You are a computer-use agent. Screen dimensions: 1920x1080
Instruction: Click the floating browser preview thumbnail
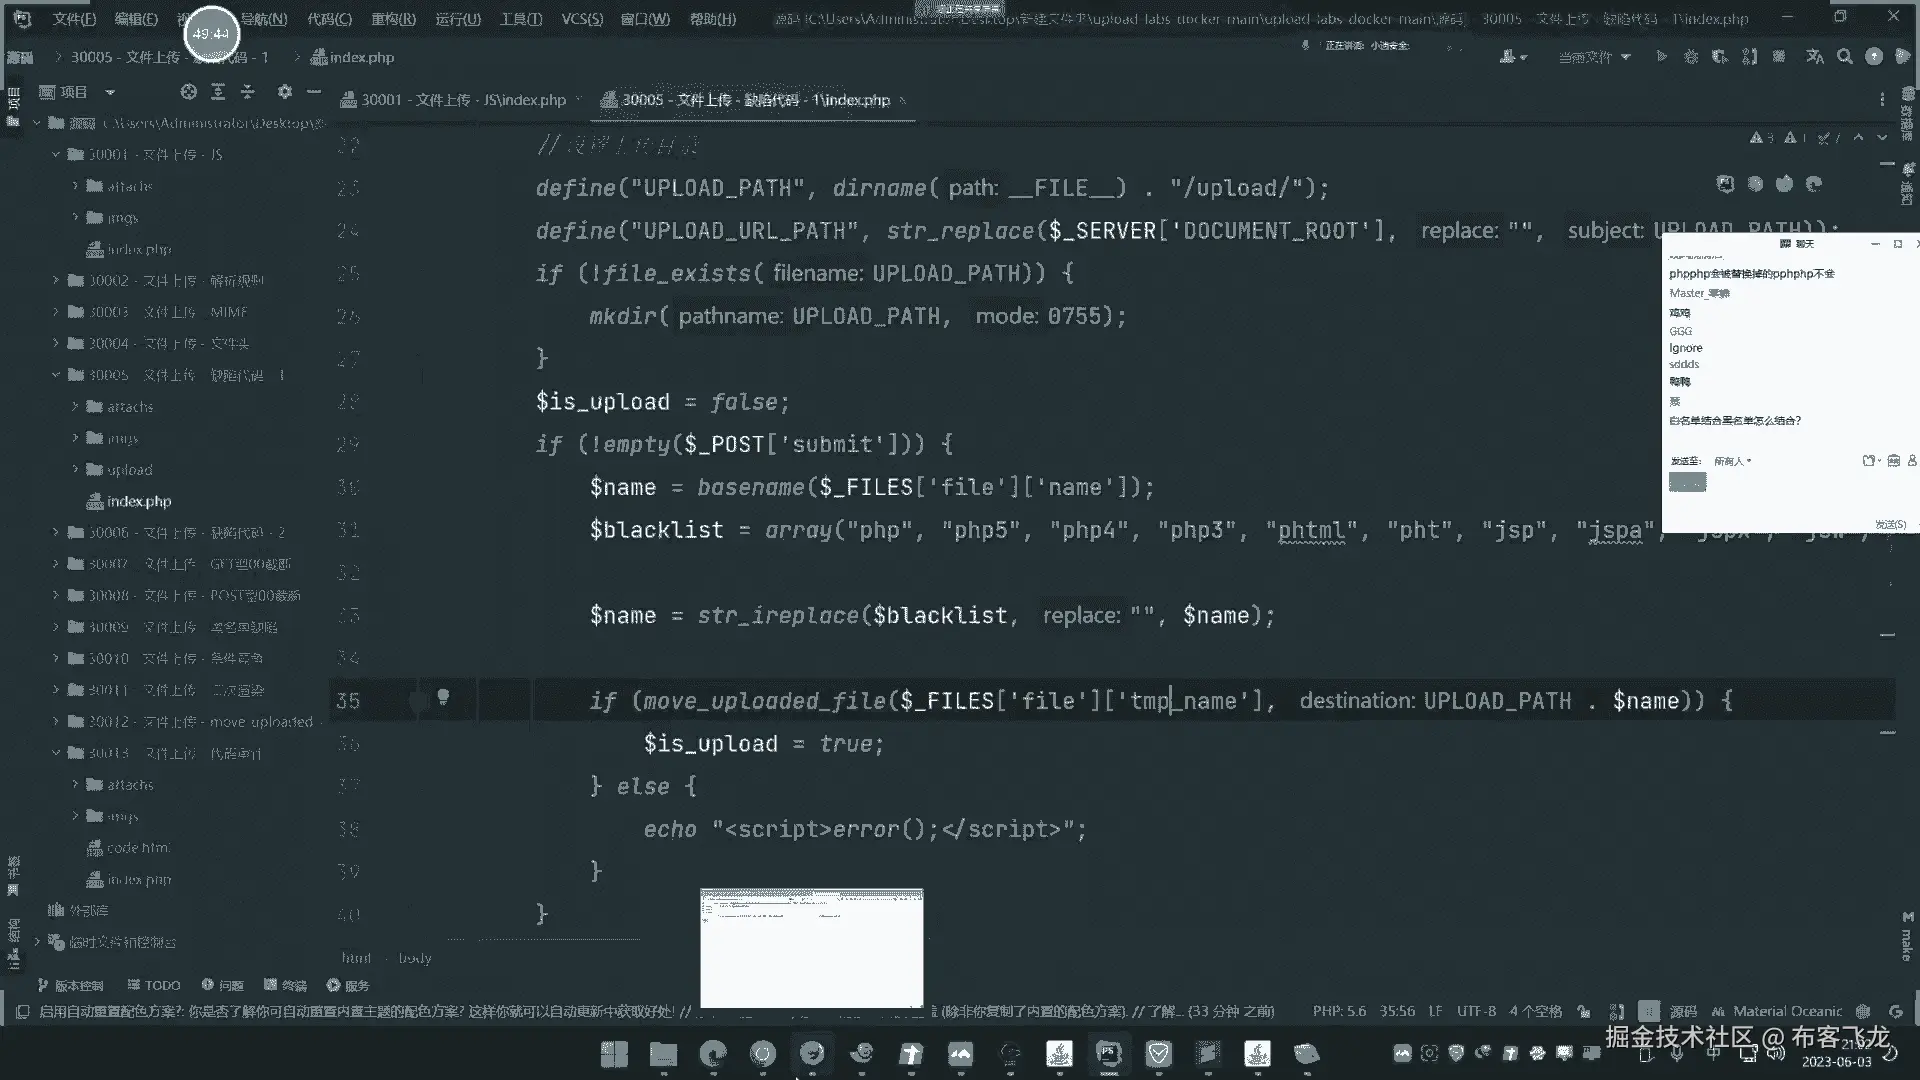pyautogui.click(x=811, y=947)
